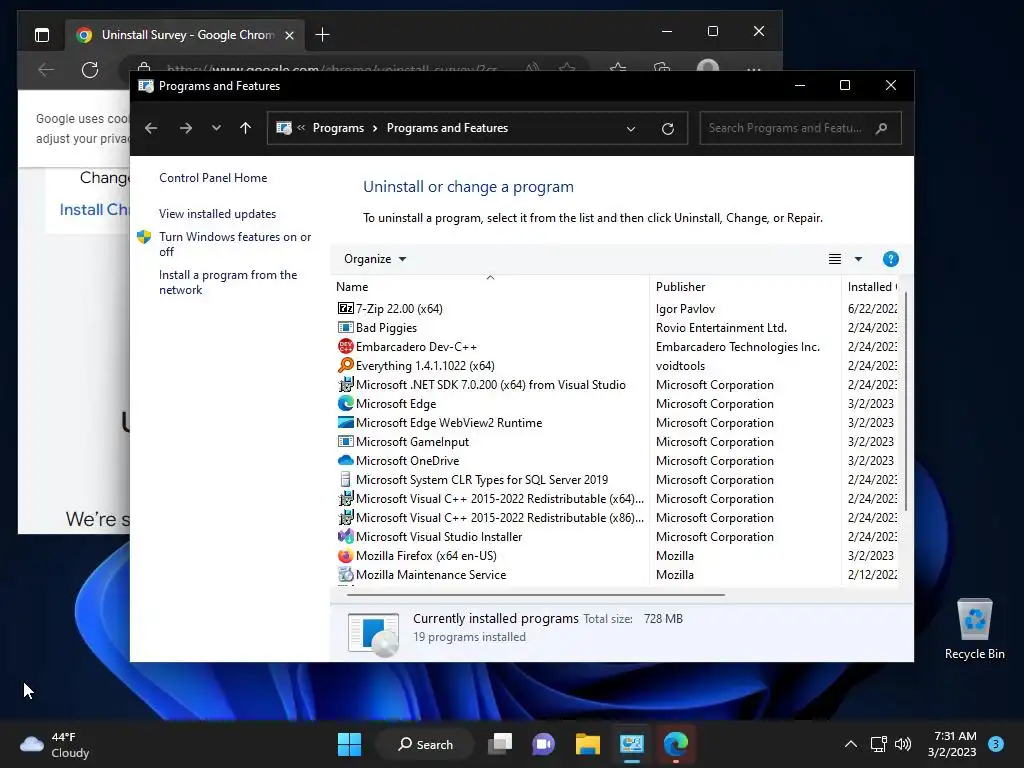Open Task View from the taskbar
The height and width of the screenshot is (768, 1024).
point(500,744)
